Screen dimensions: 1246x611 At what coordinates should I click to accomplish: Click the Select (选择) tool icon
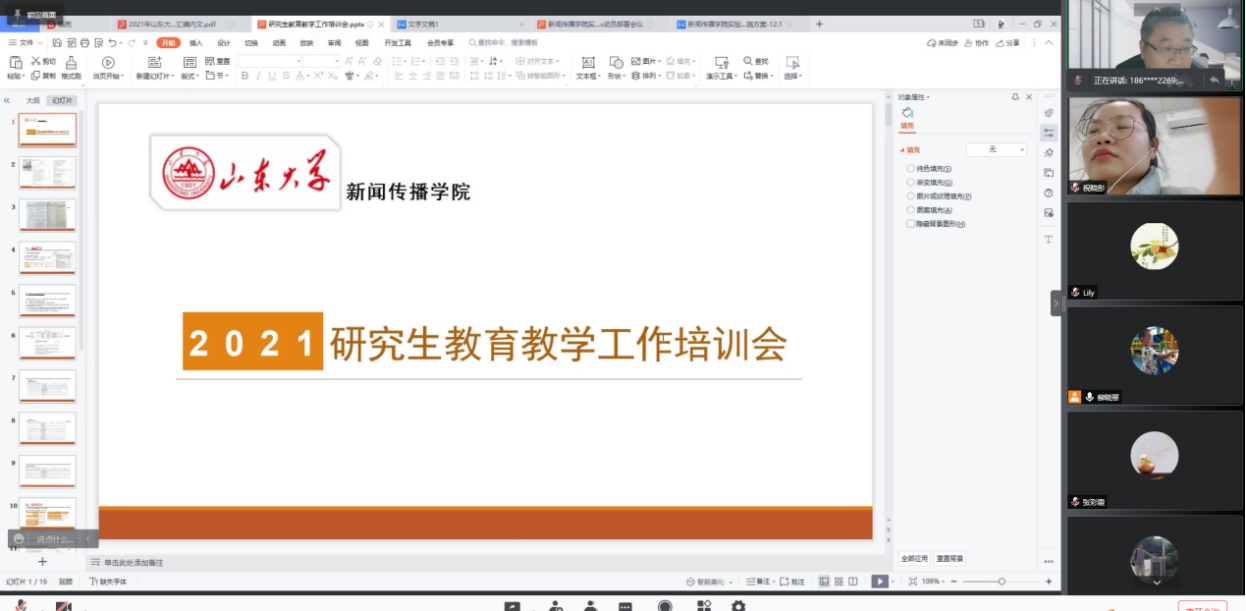pos(793,62)
